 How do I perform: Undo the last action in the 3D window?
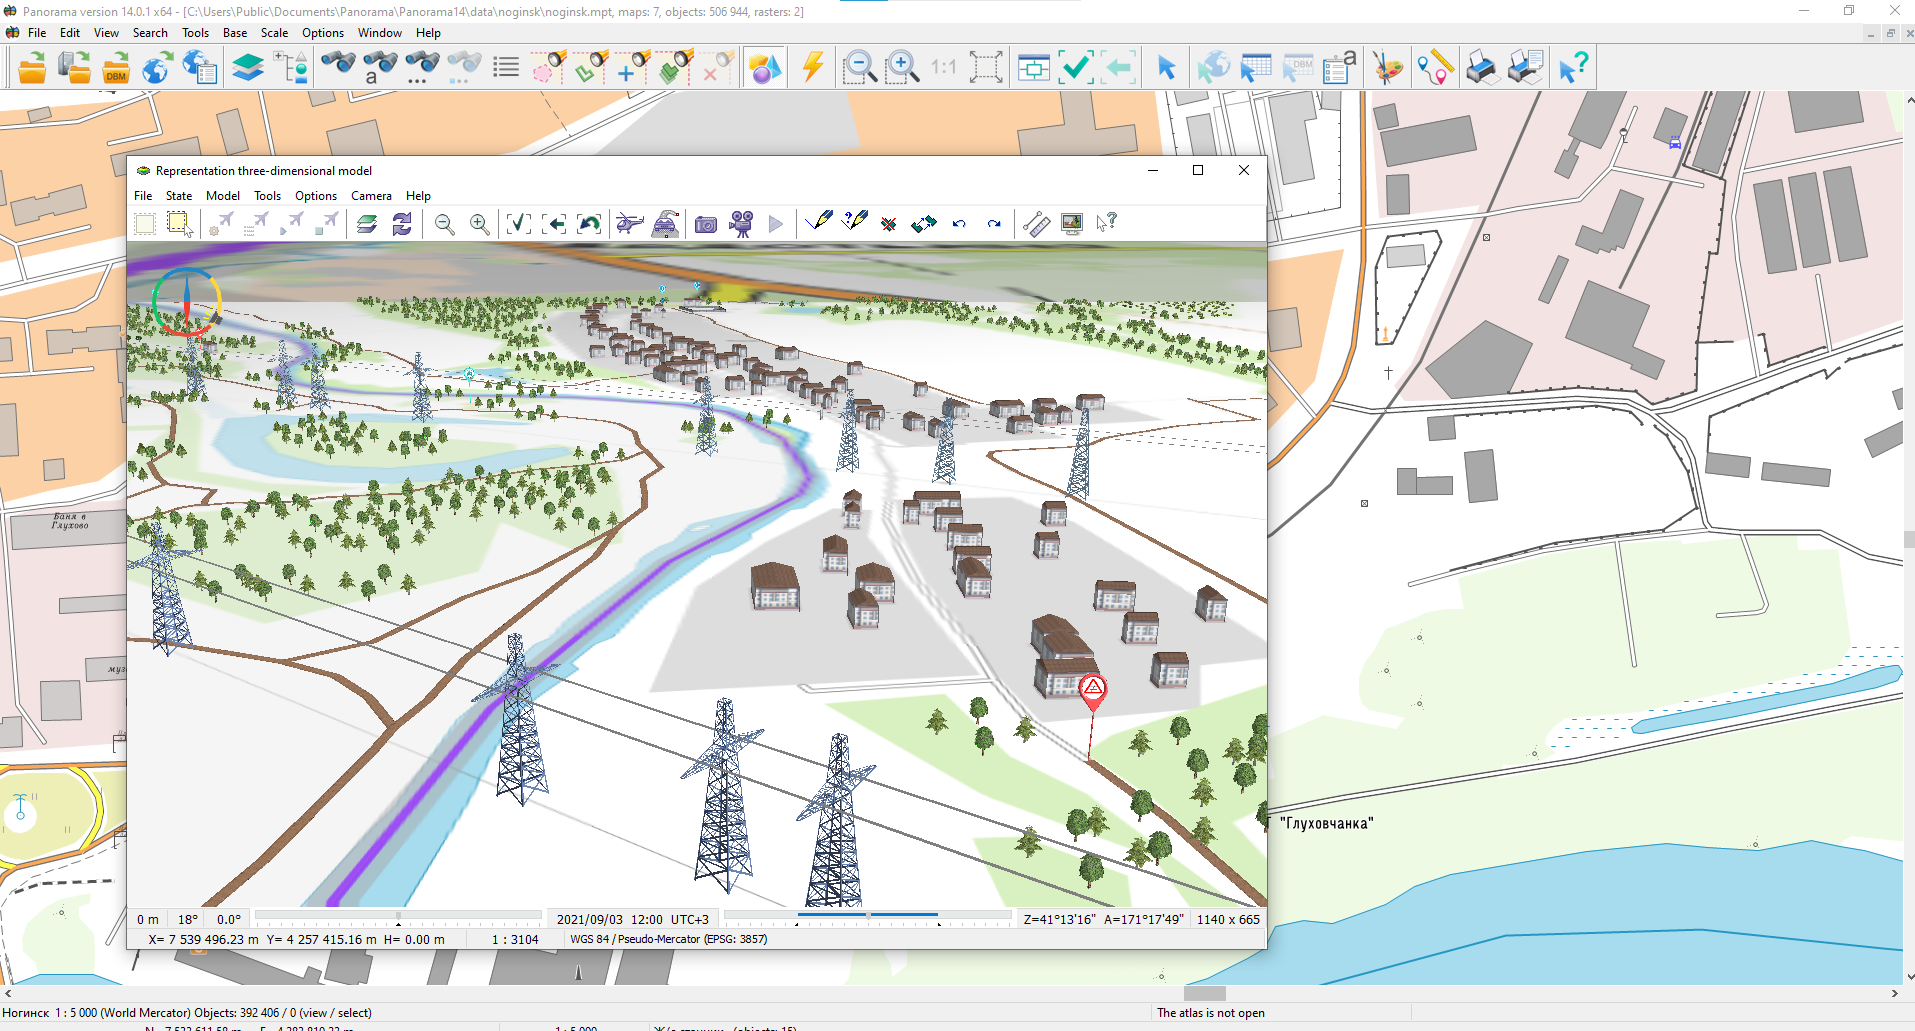coord(958,223)
